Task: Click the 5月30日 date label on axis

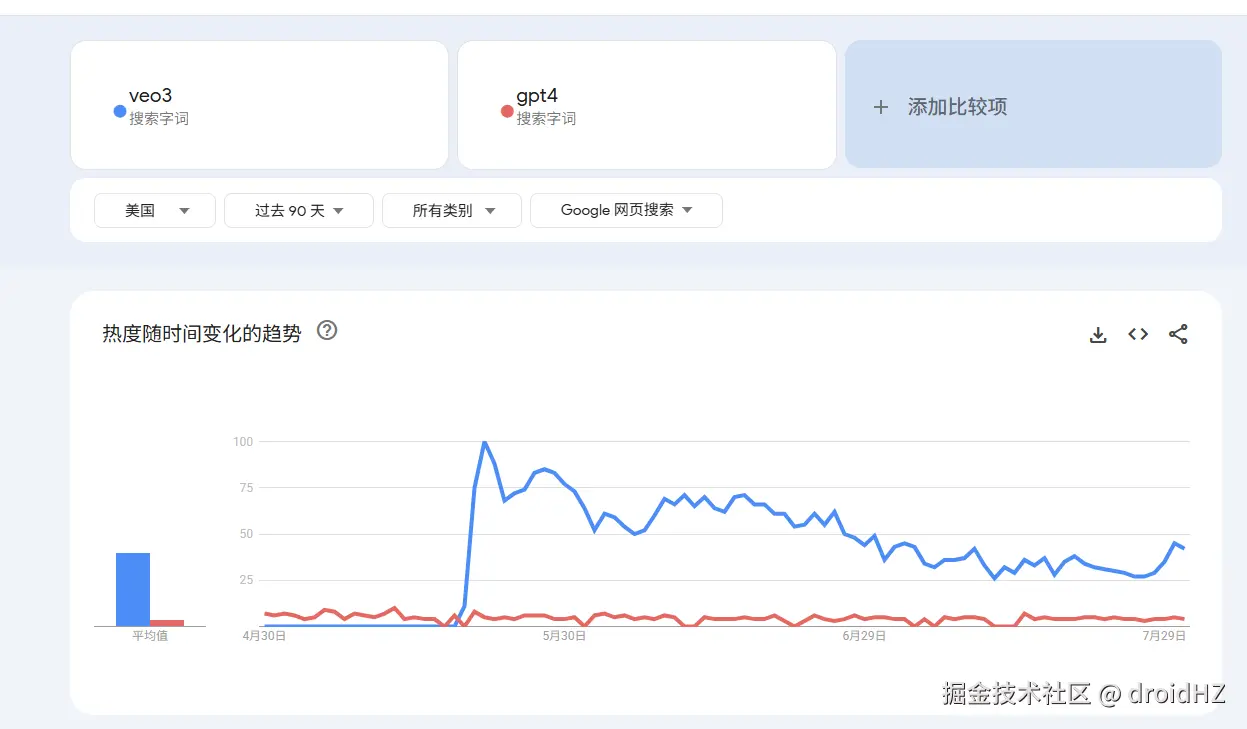Action: pos(564,636)
